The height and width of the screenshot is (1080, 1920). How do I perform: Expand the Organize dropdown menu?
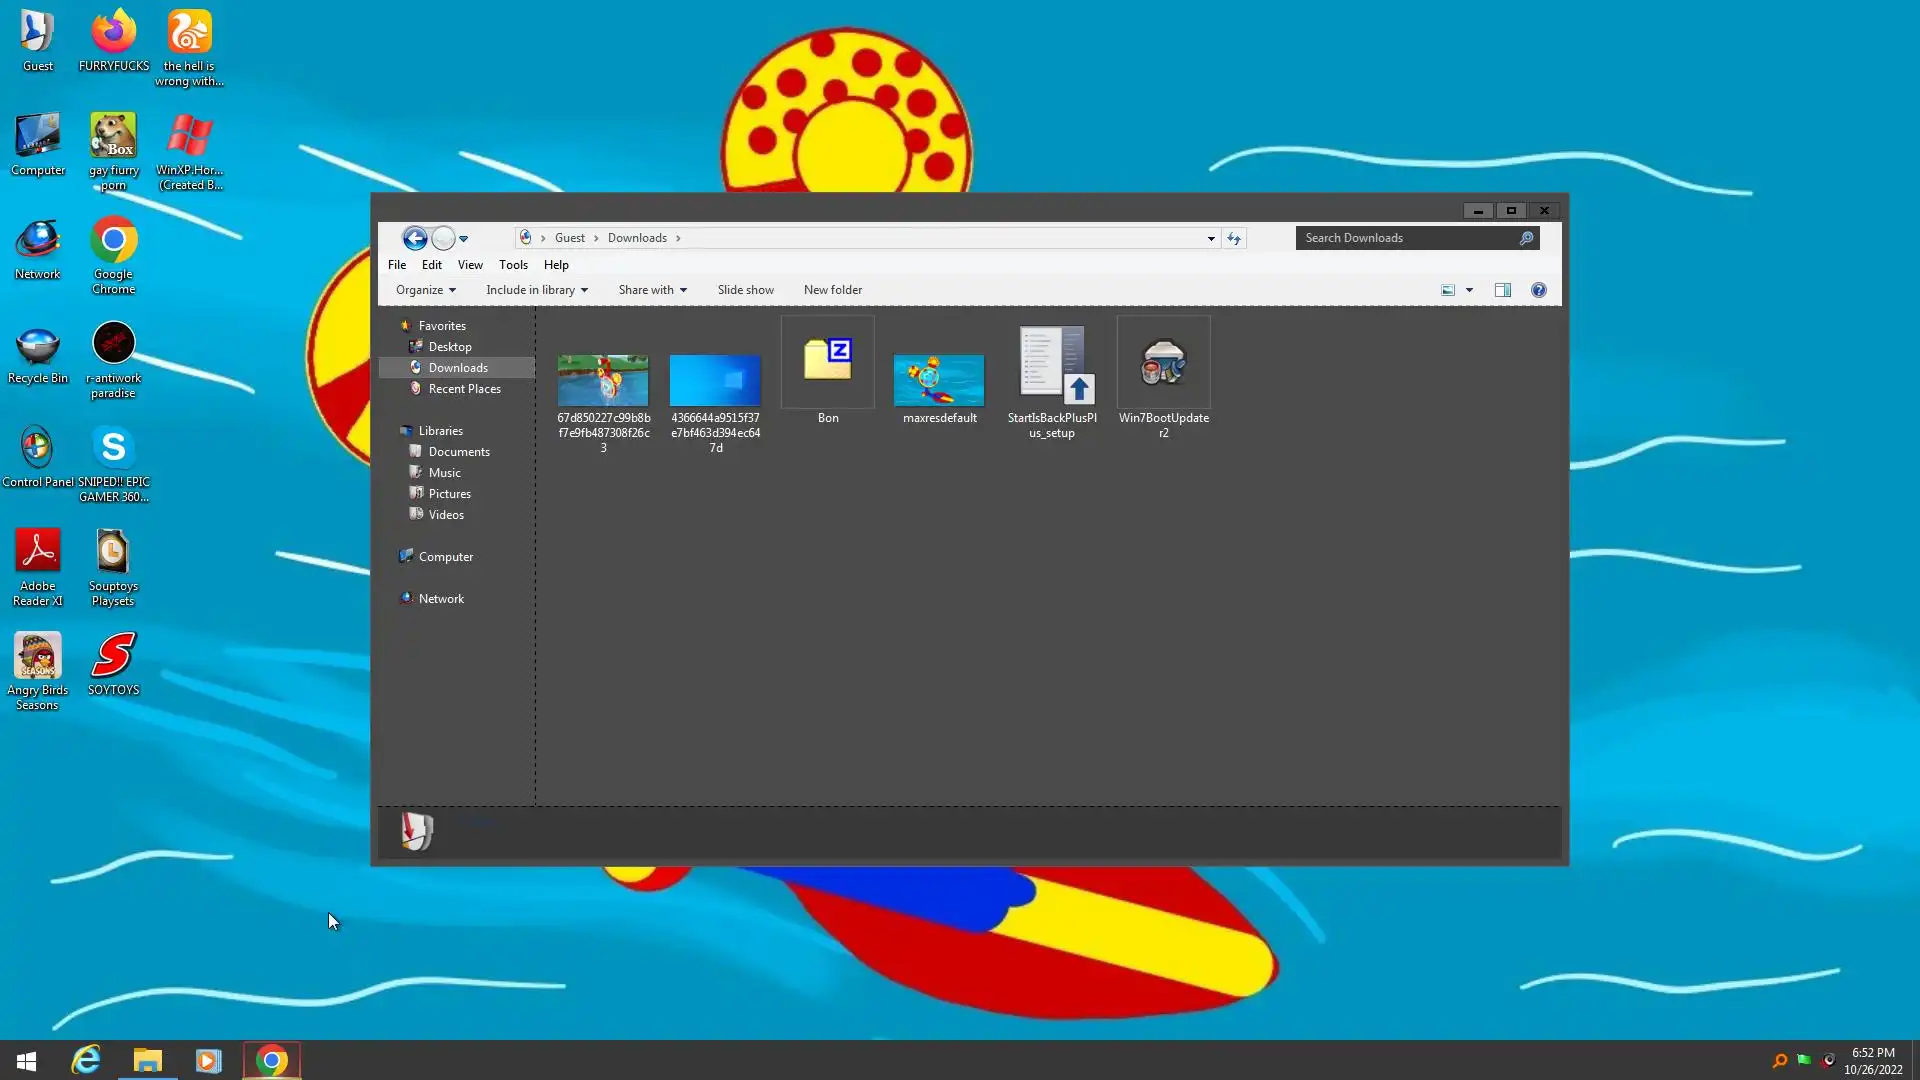(426, 290)
